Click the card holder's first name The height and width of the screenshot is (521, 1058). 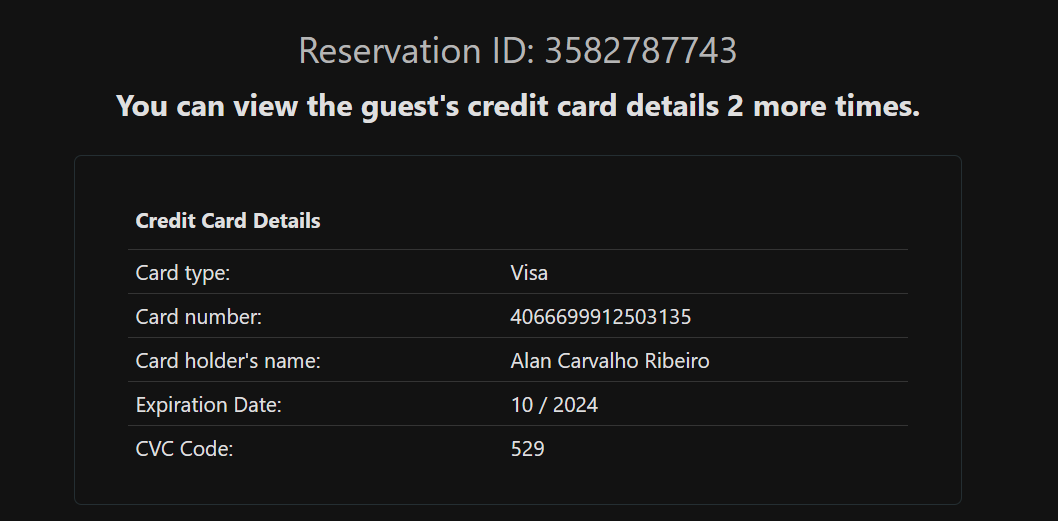530,361
